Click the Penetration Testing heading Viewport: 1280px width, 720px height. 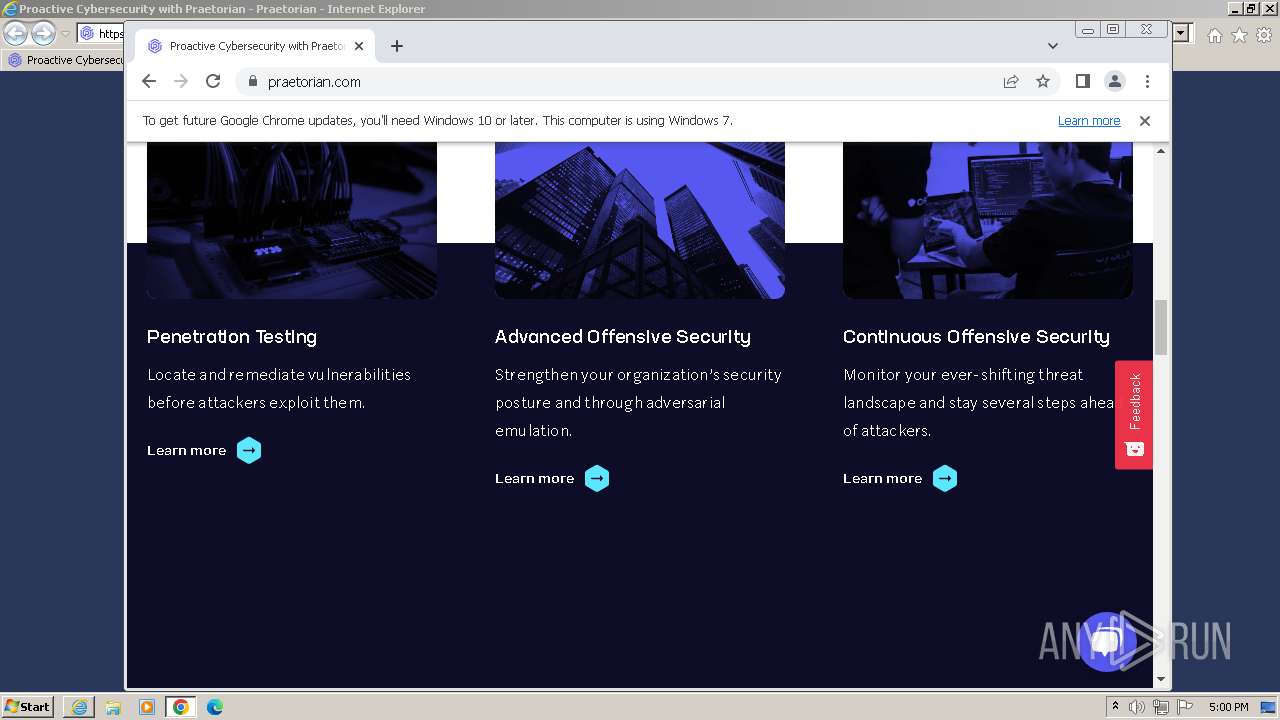(x=232, y=337)
